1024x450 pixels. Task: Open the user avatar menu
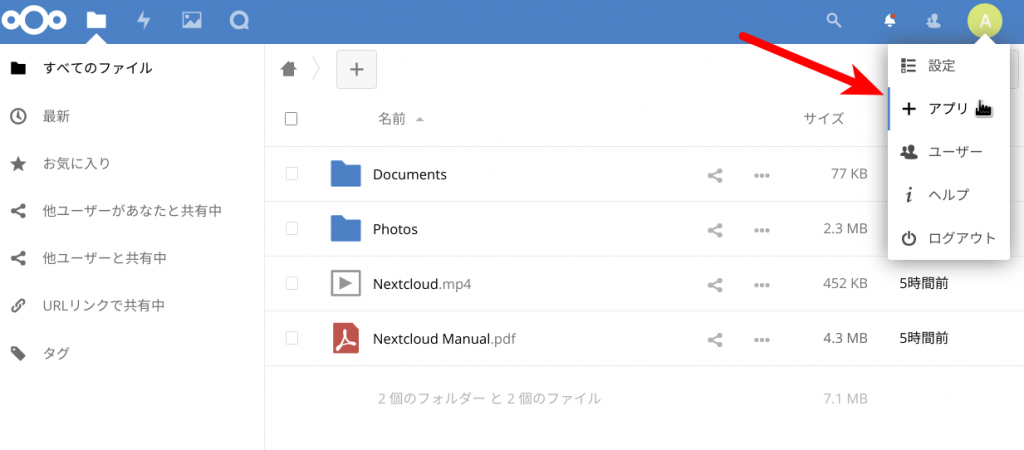984,21
